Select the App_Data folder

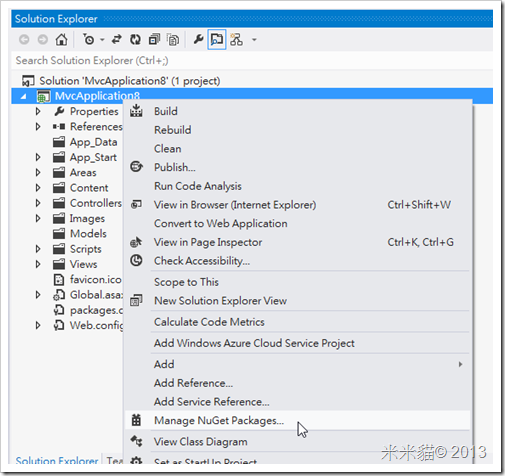pyautogui.click(x=93, y=142)
